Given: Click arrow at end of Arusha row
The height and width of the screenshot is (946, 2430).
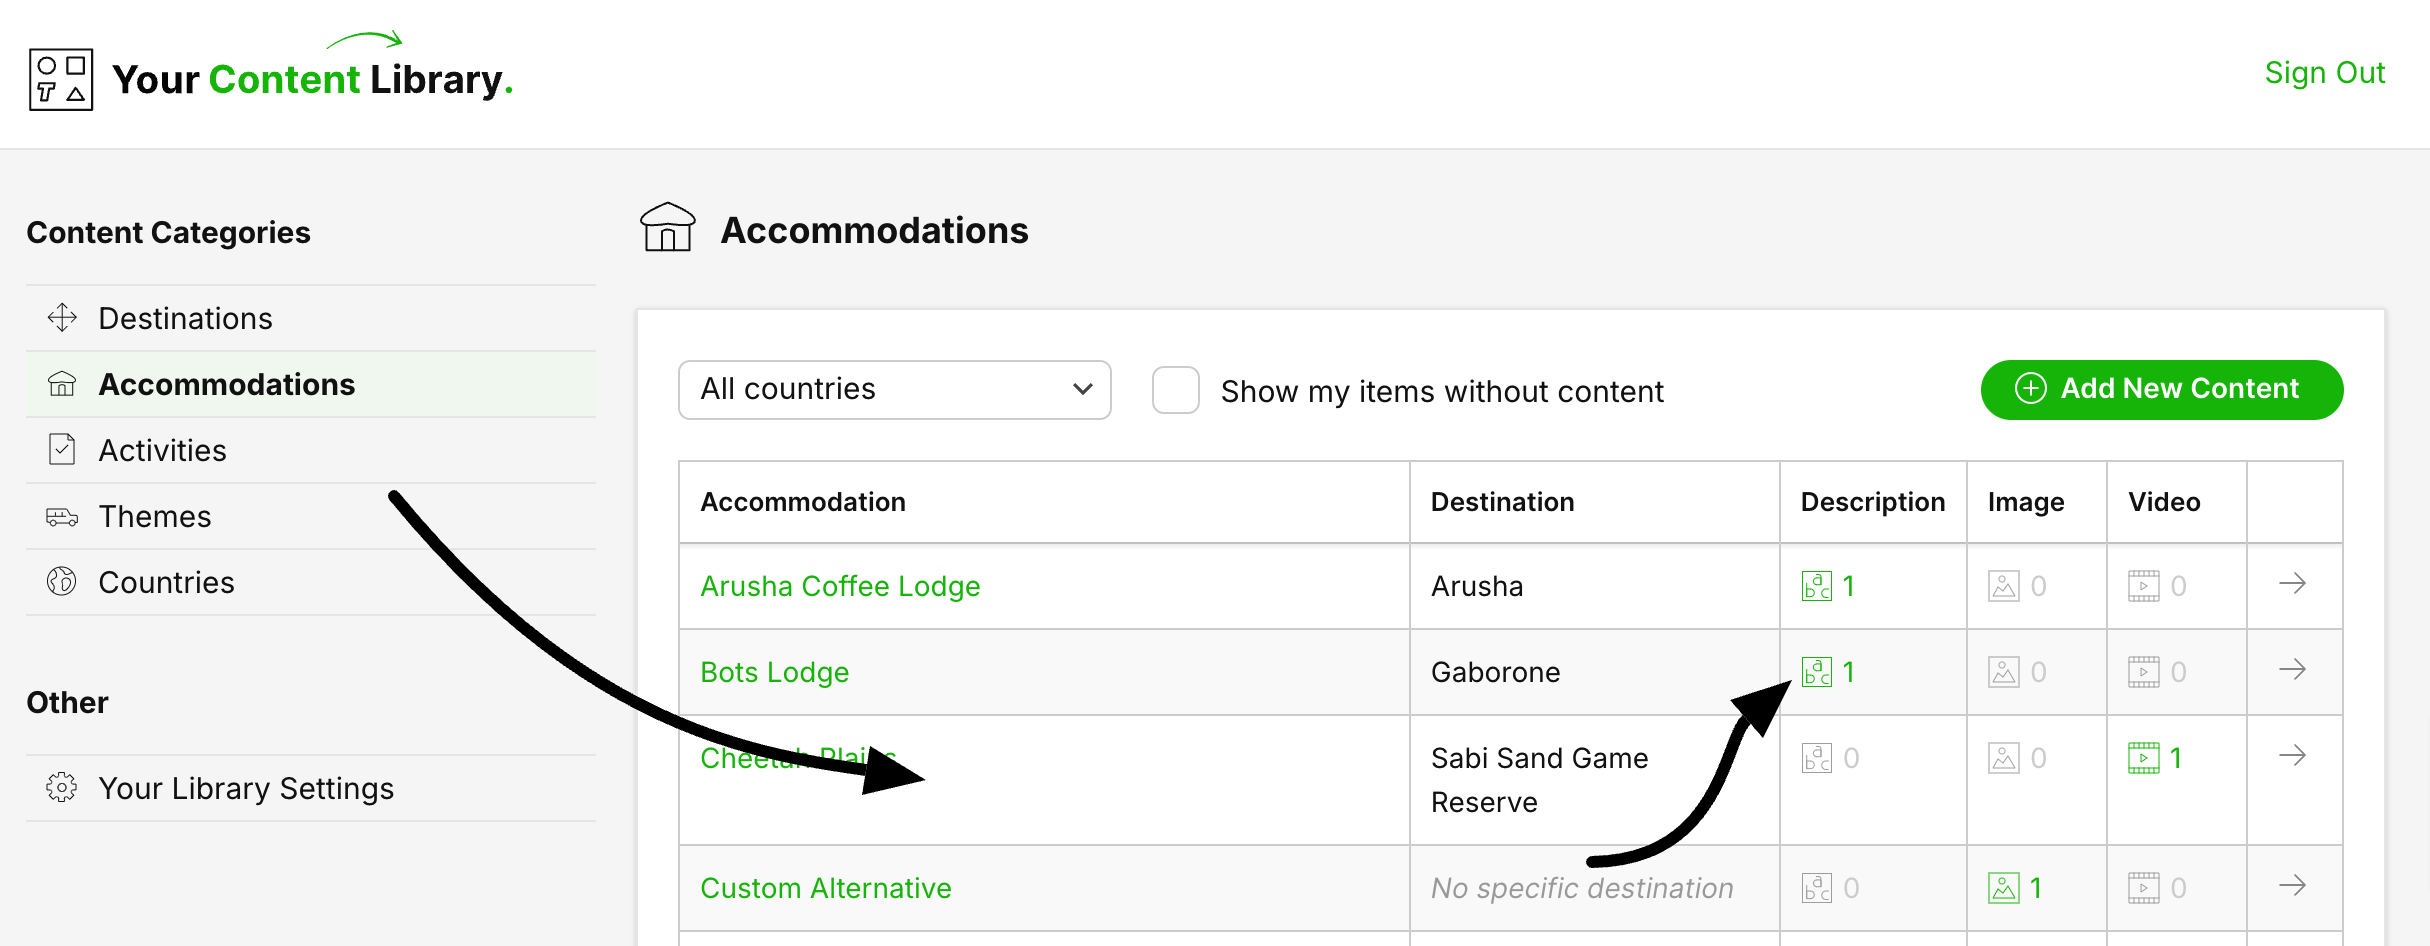Looking at the screenshot, I should pos(2292,584).
